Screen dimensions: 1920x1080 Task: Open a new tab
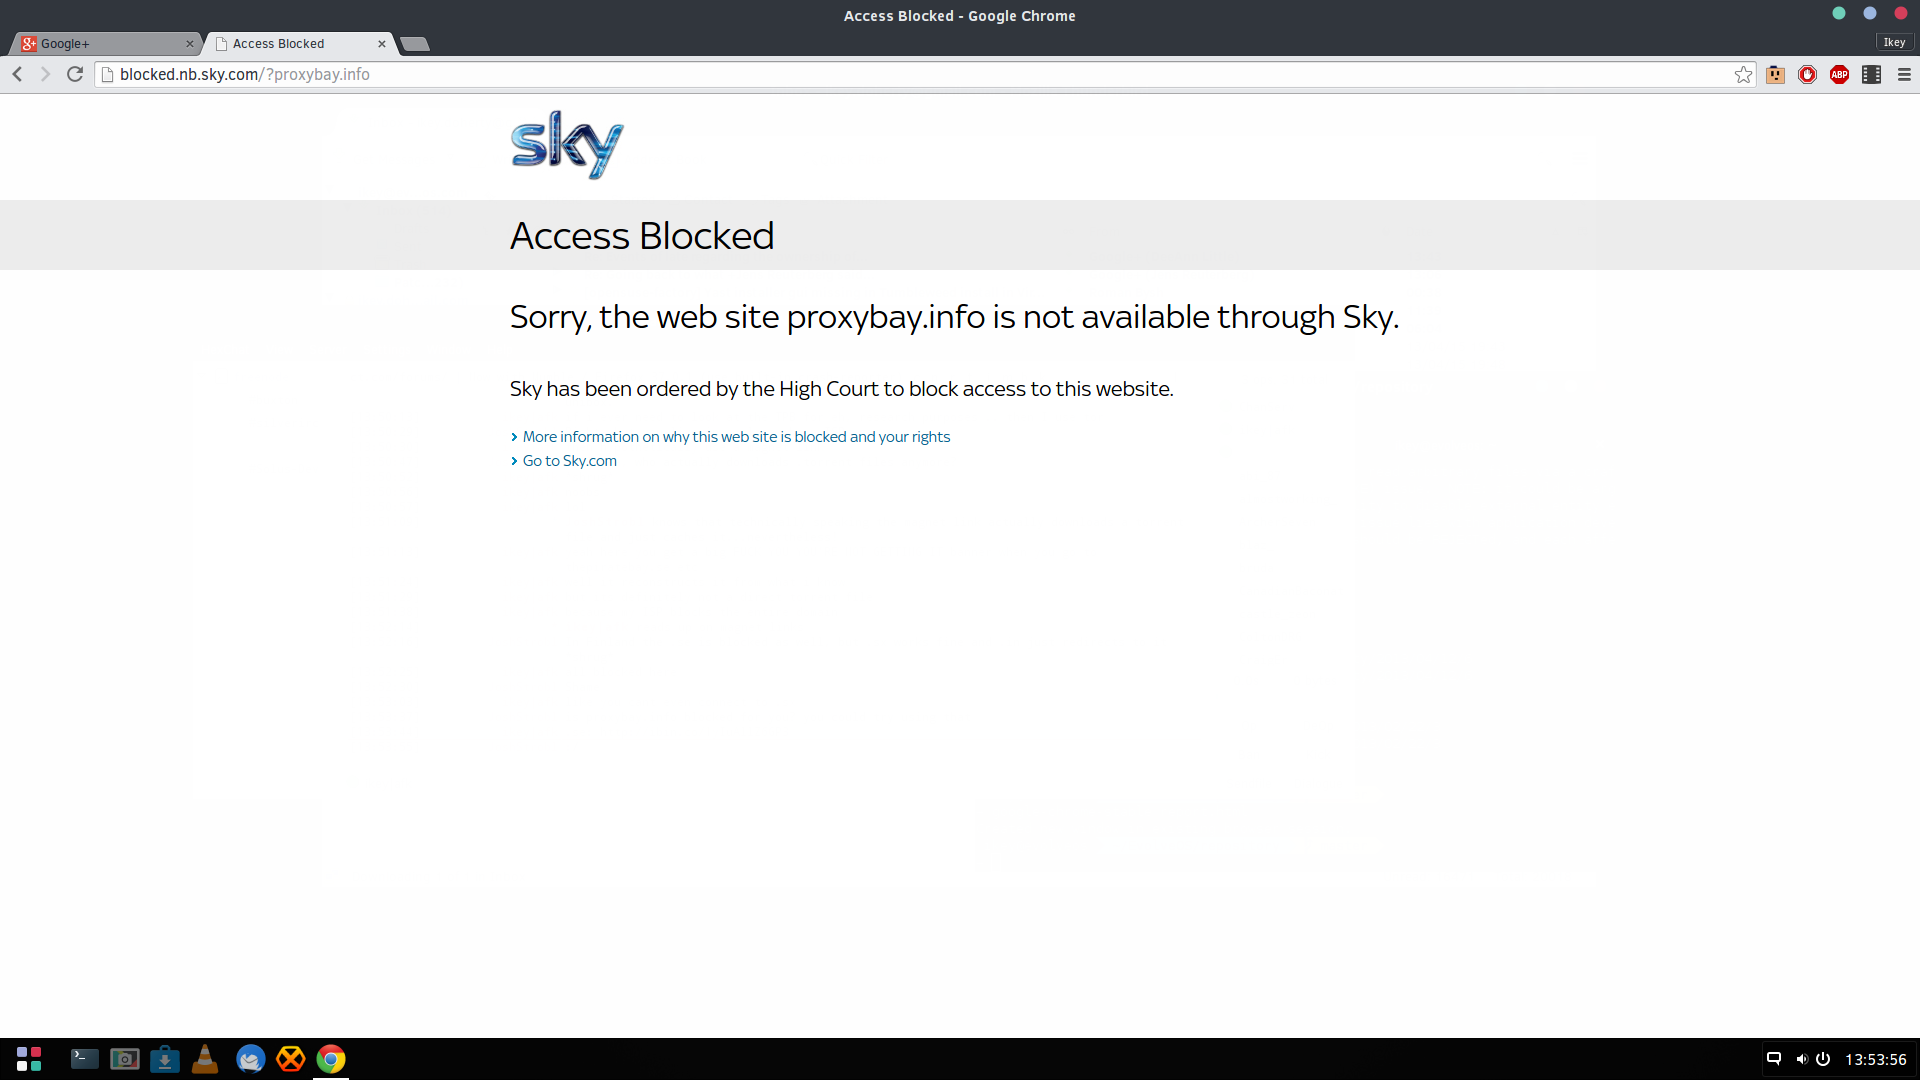coord(415,44)
